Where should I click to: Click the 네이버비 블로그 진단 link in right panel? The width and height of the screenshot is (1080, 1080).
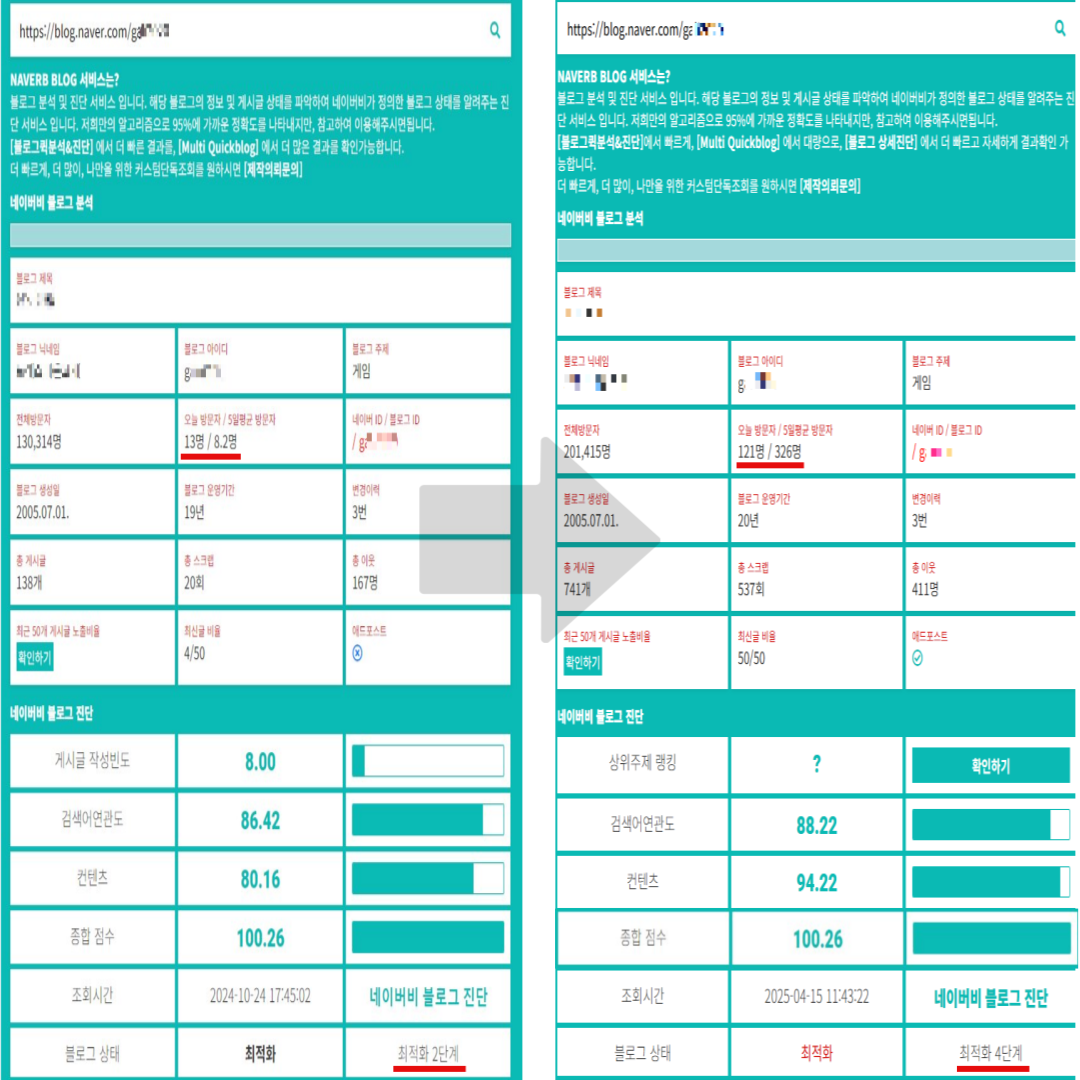(990, 997)
